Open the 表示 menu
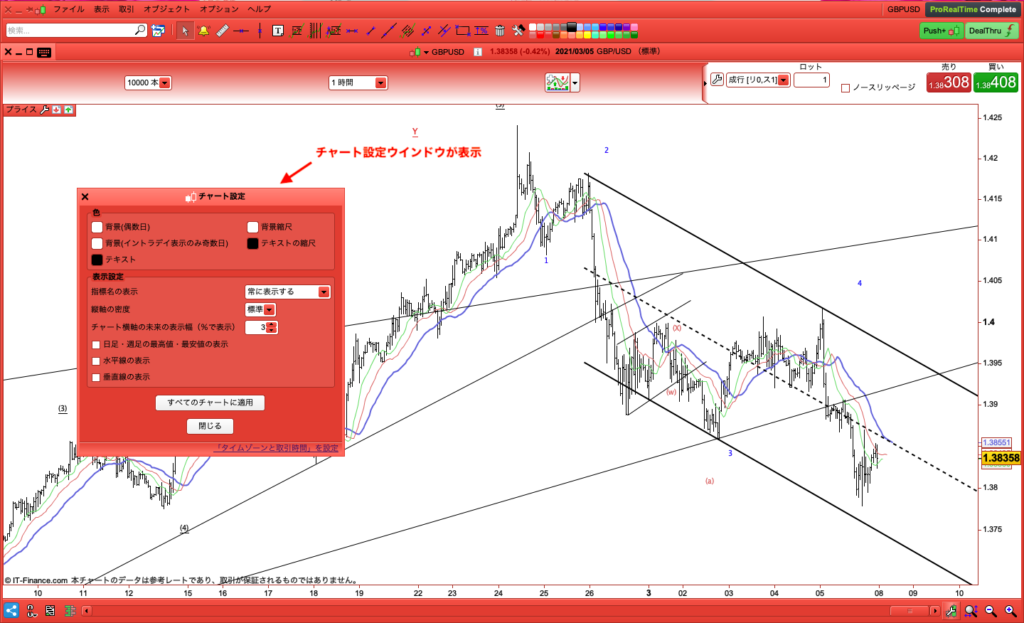 [101, 9]
